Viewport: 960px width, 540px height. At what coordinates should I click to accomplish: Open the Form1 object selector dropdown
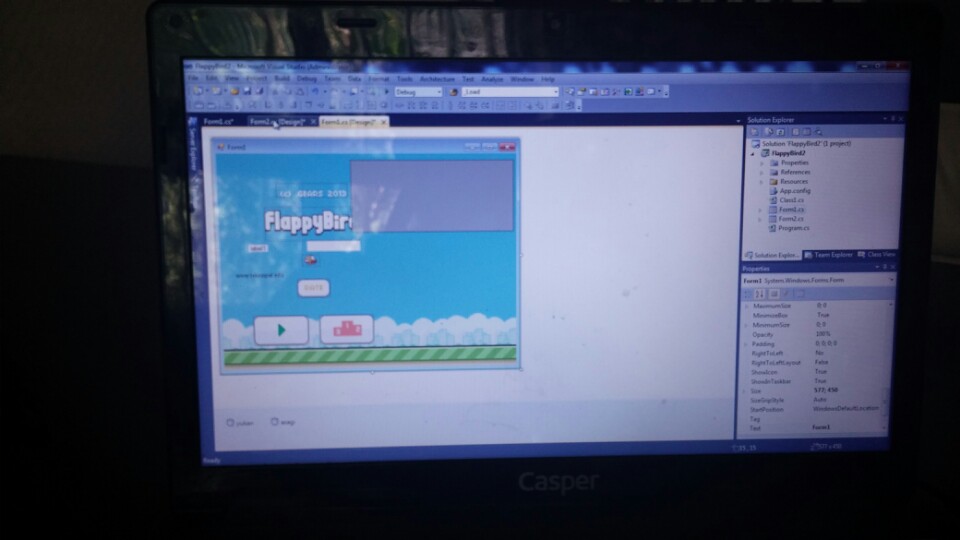point(891,280)
